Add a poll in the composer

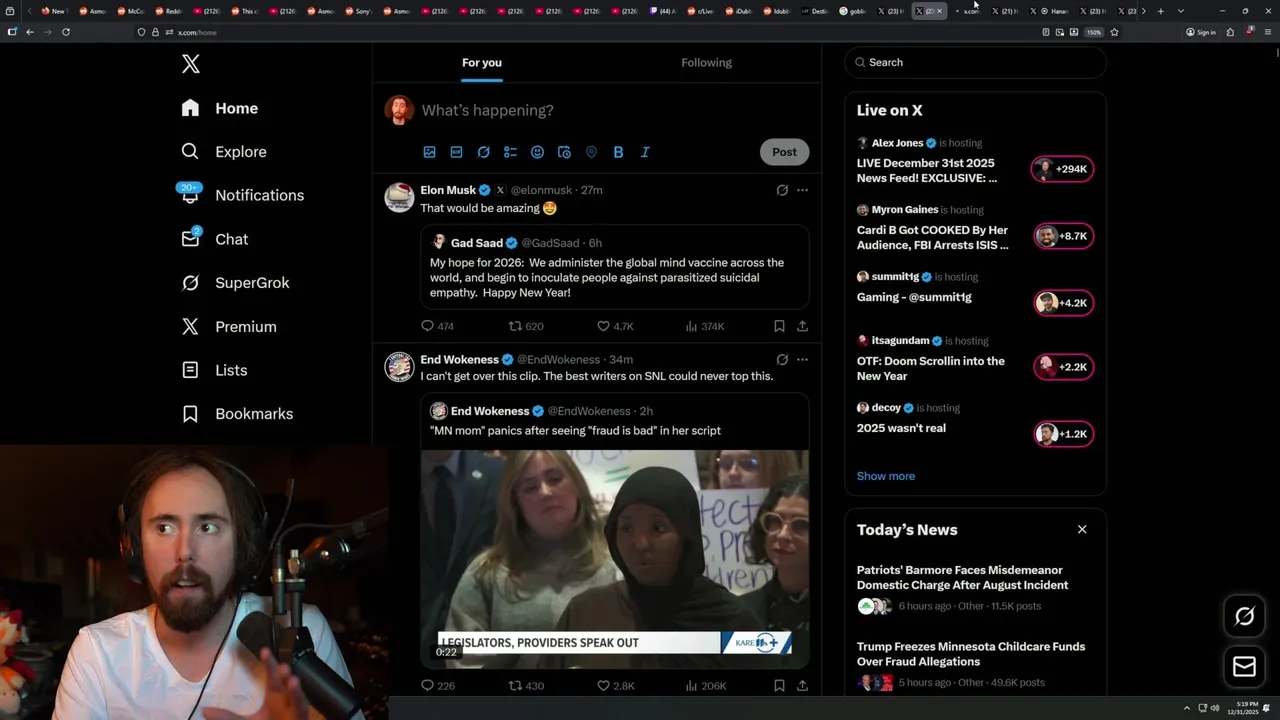510,152
